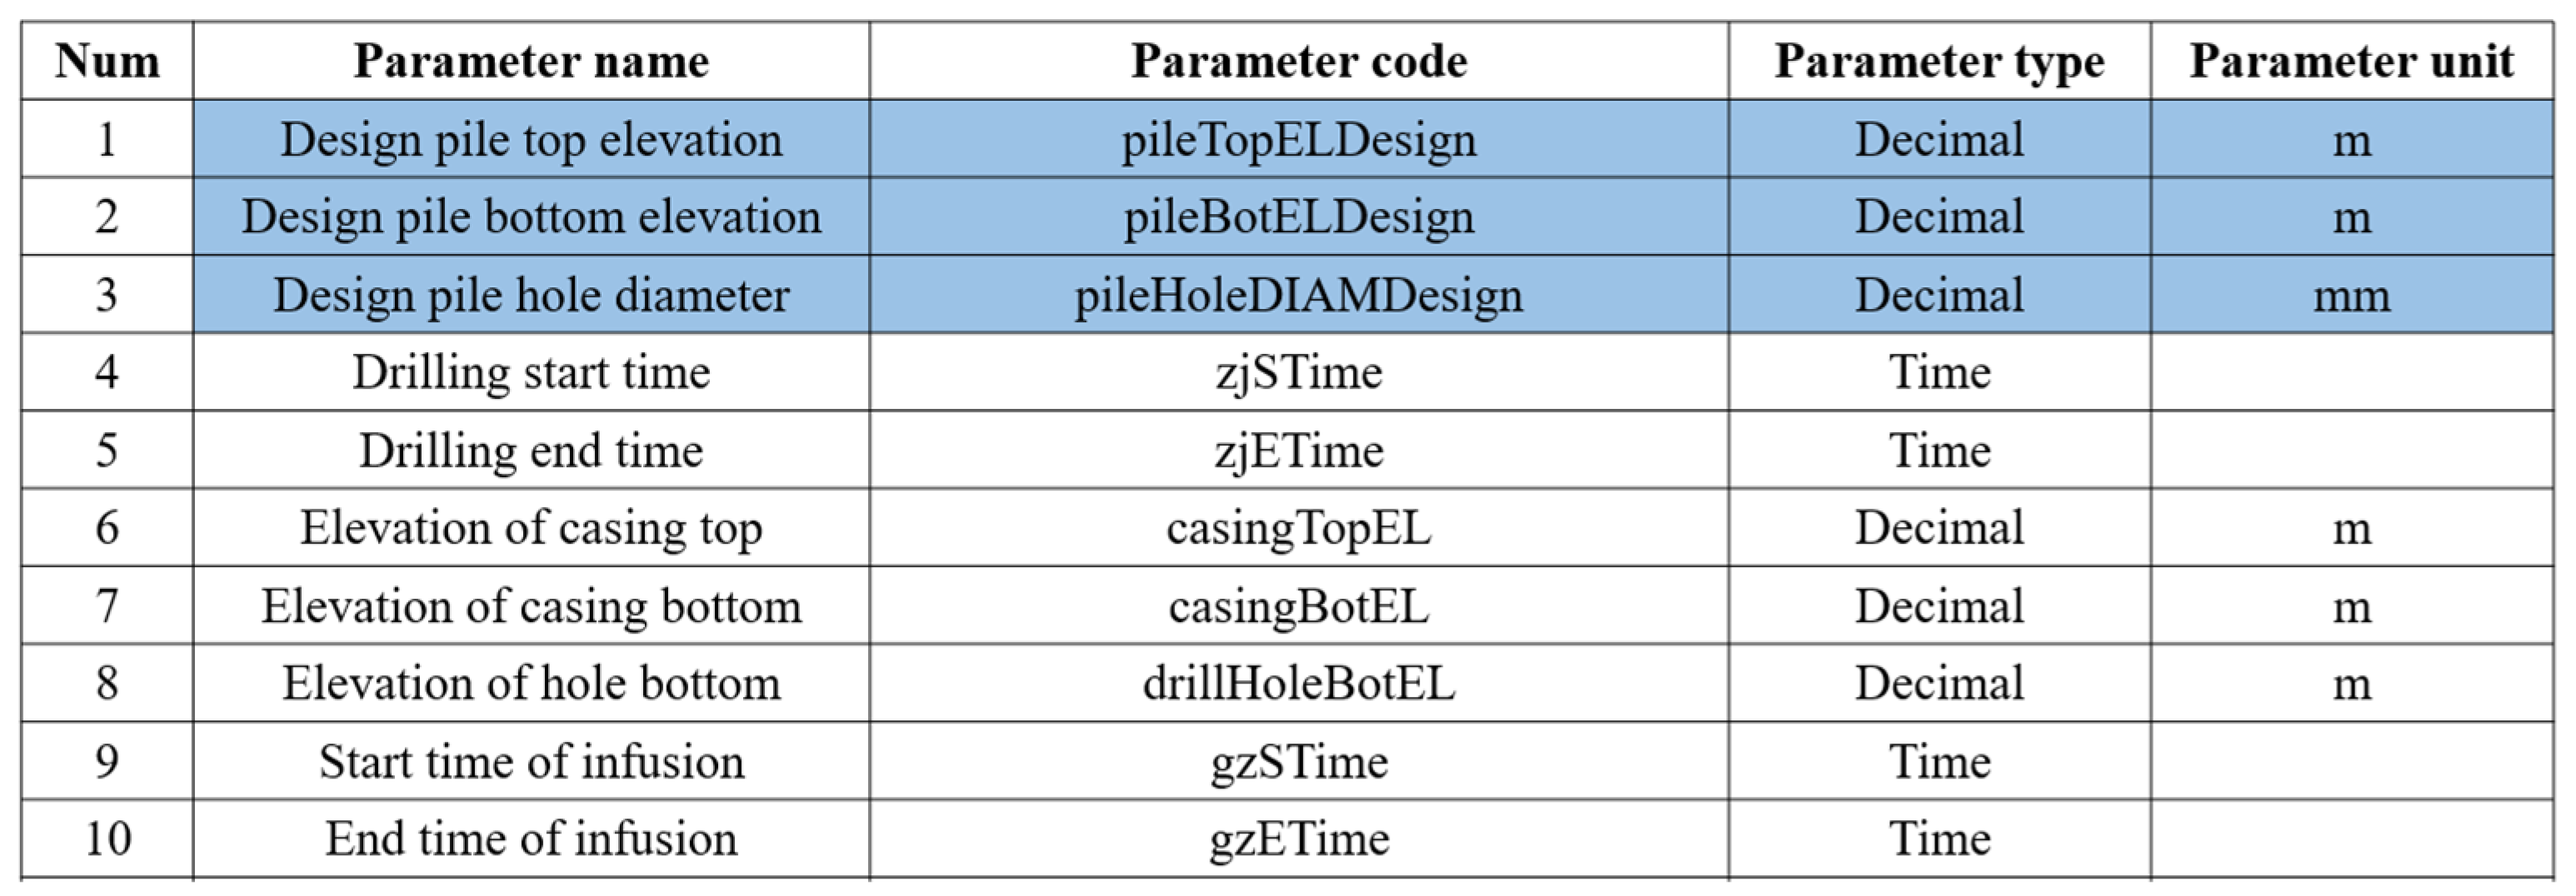Click the 'Parameter unit' column header
The width and height of the screenshot is (2576, 896).
click(x=2351, y=62)
